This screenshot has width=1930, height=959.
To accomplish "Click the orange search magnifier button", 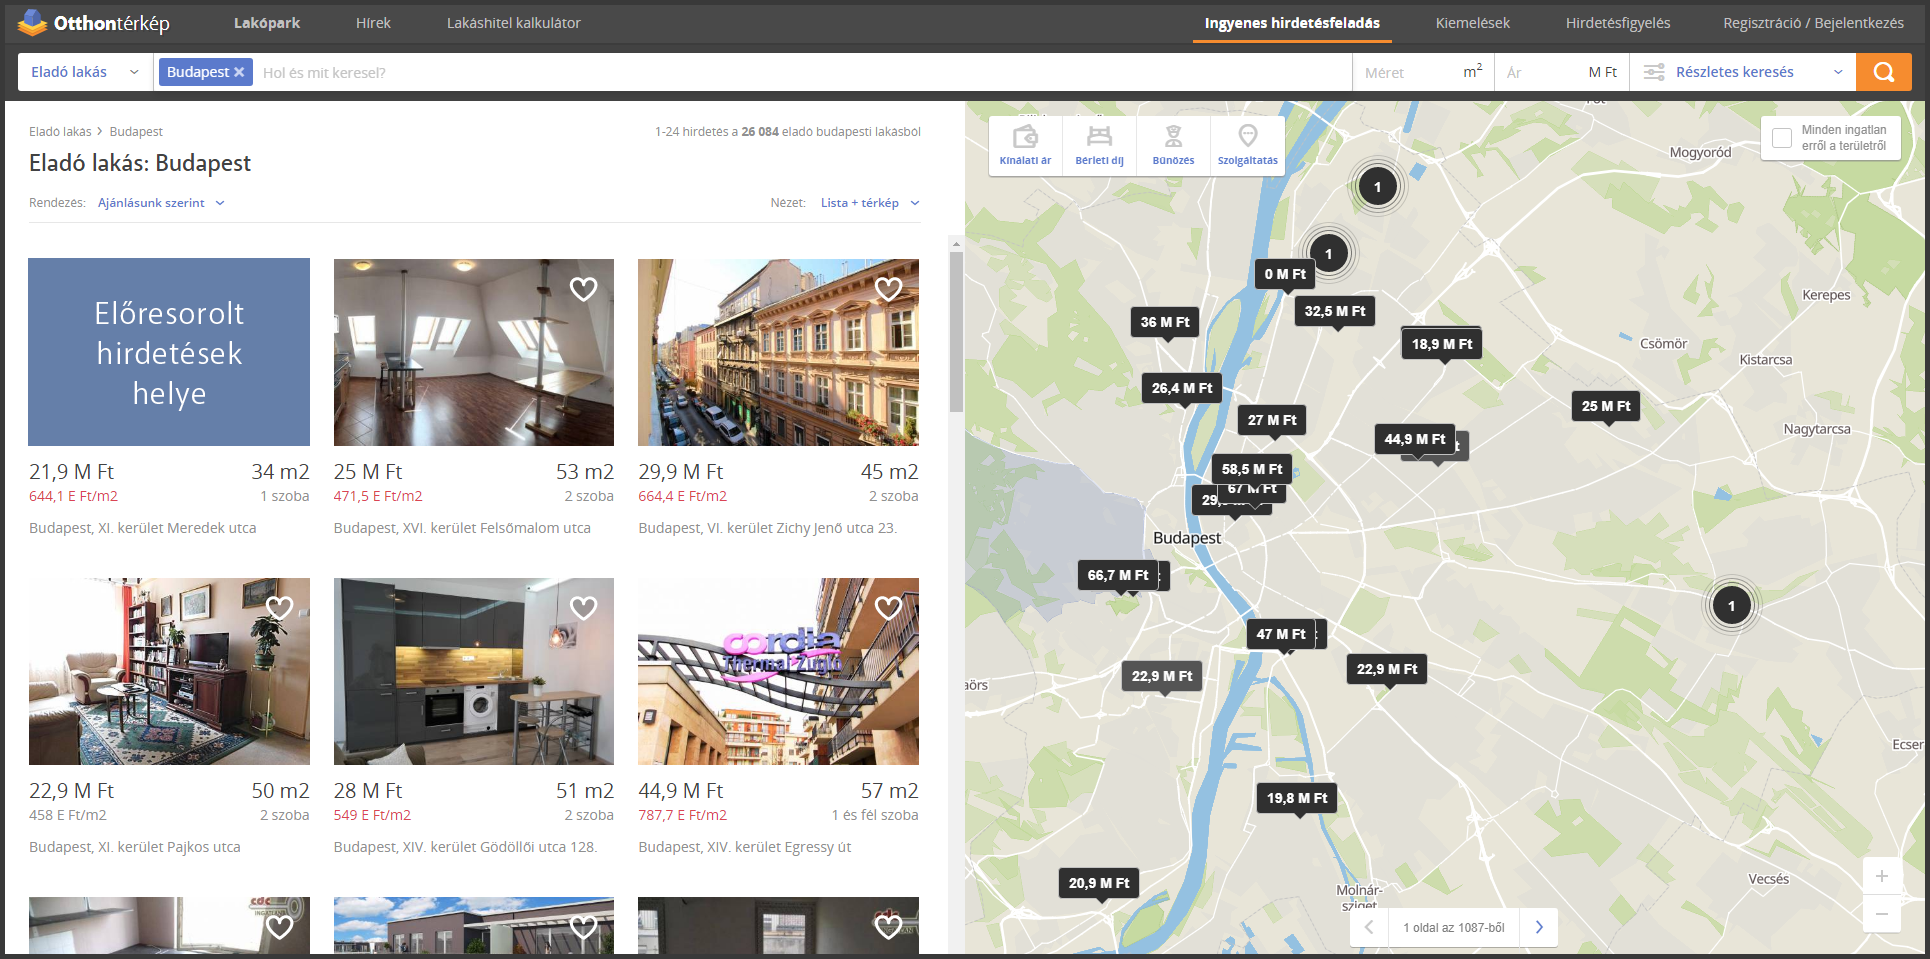I will point(1883,72).
